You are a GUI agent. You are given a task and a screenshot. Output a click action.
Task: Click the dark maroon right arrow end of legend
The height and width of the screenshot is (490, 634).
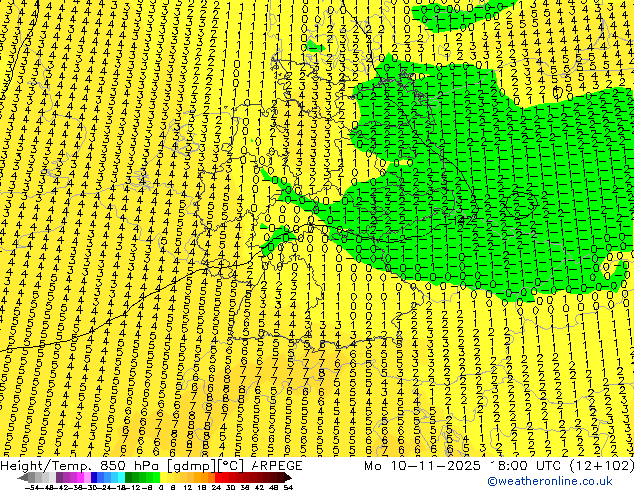coord(288,478)
